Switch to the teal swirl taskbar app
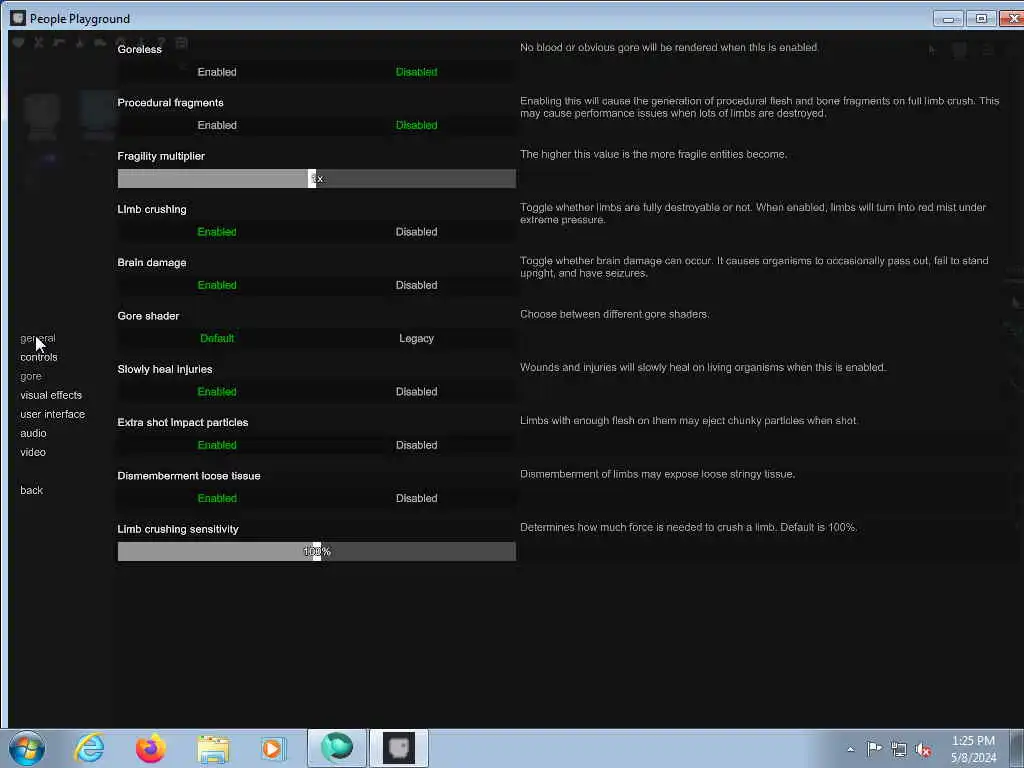The width and height of the screenshot is (1024, 768). tap(337, 748)
